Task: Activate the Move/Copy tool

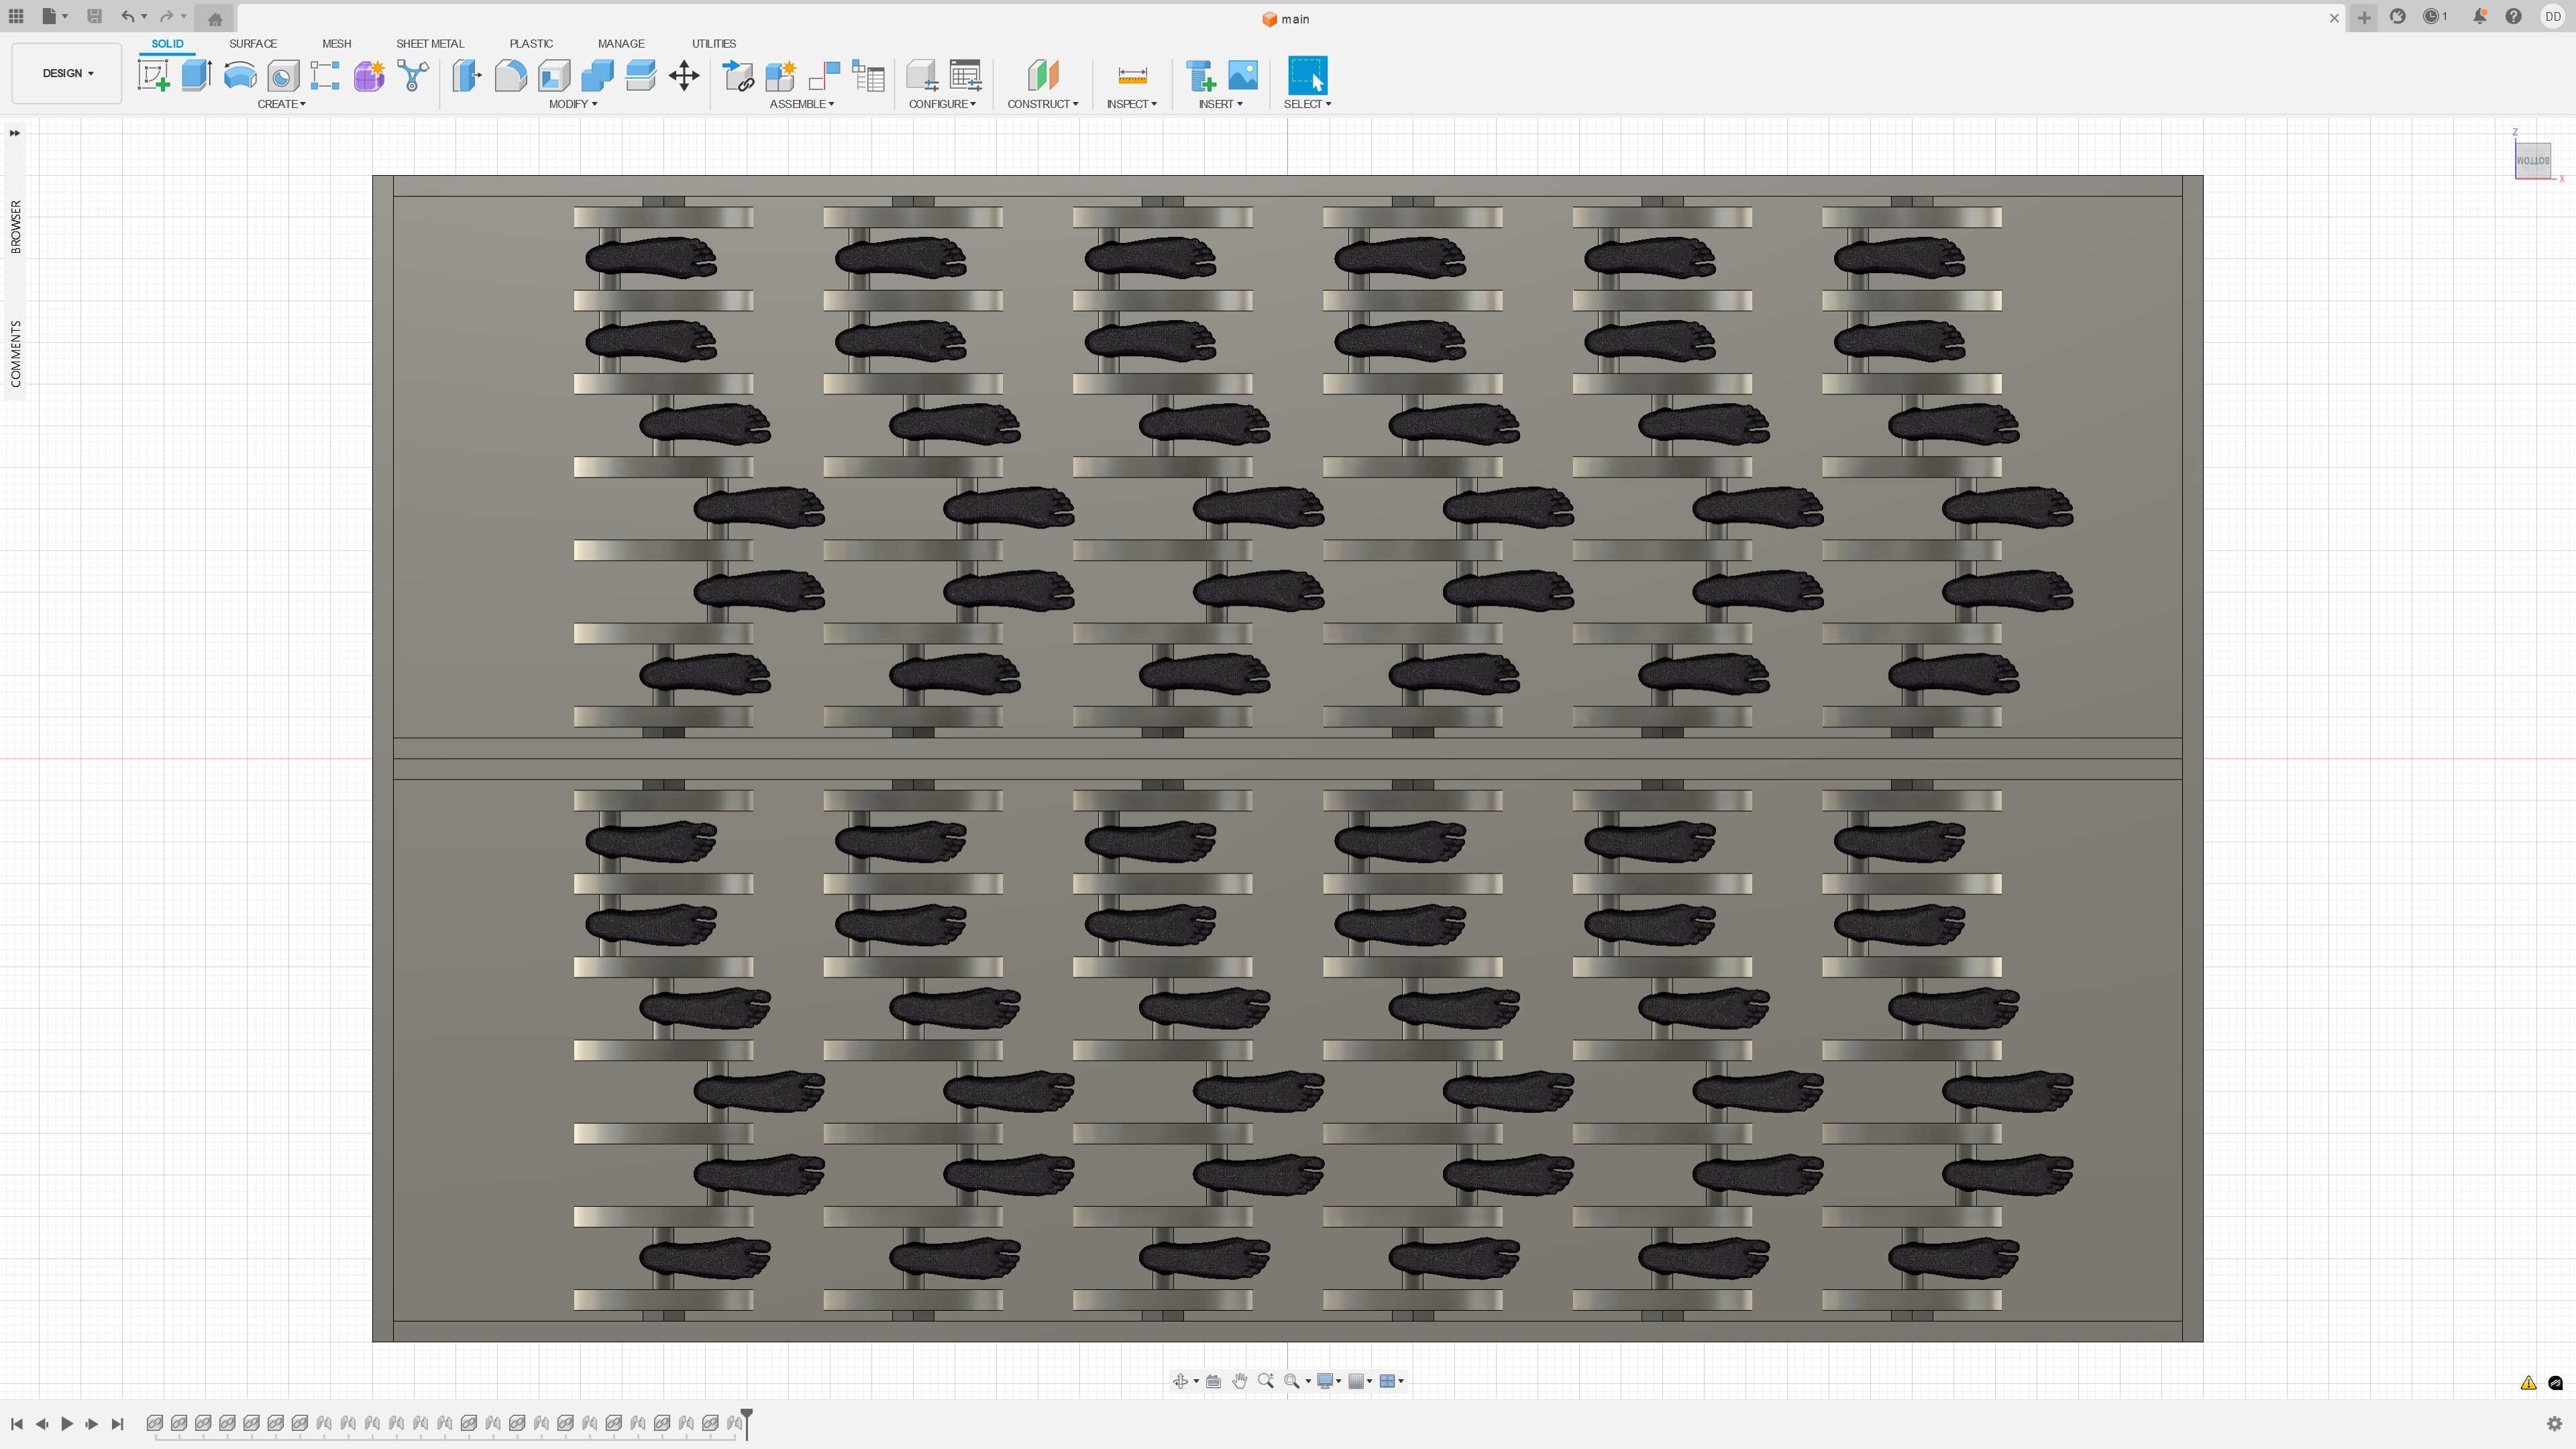Action: pos(684,76)
